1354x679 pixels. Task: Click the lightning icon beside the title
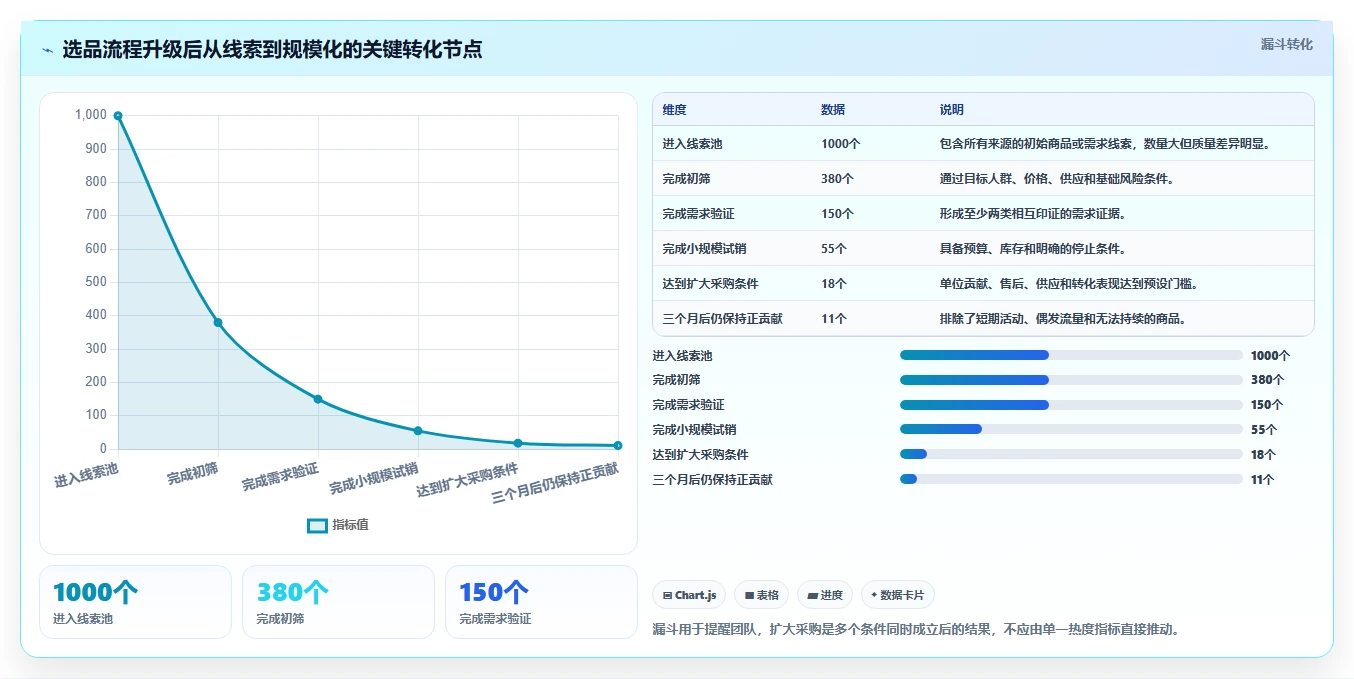(48, 50)
